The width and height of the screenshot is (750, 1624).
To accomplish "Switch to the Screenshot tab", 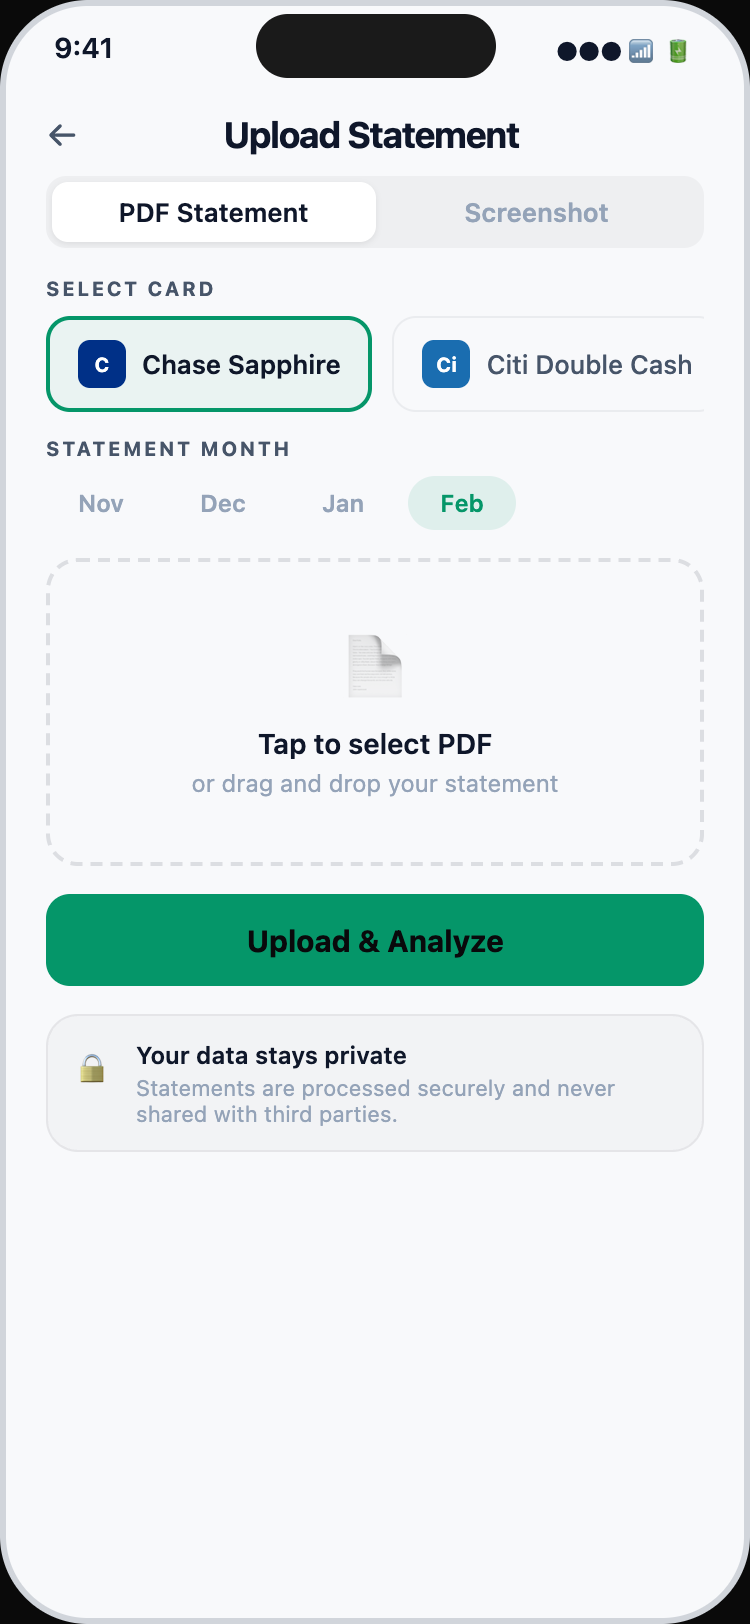I will [x=536, y=213].
